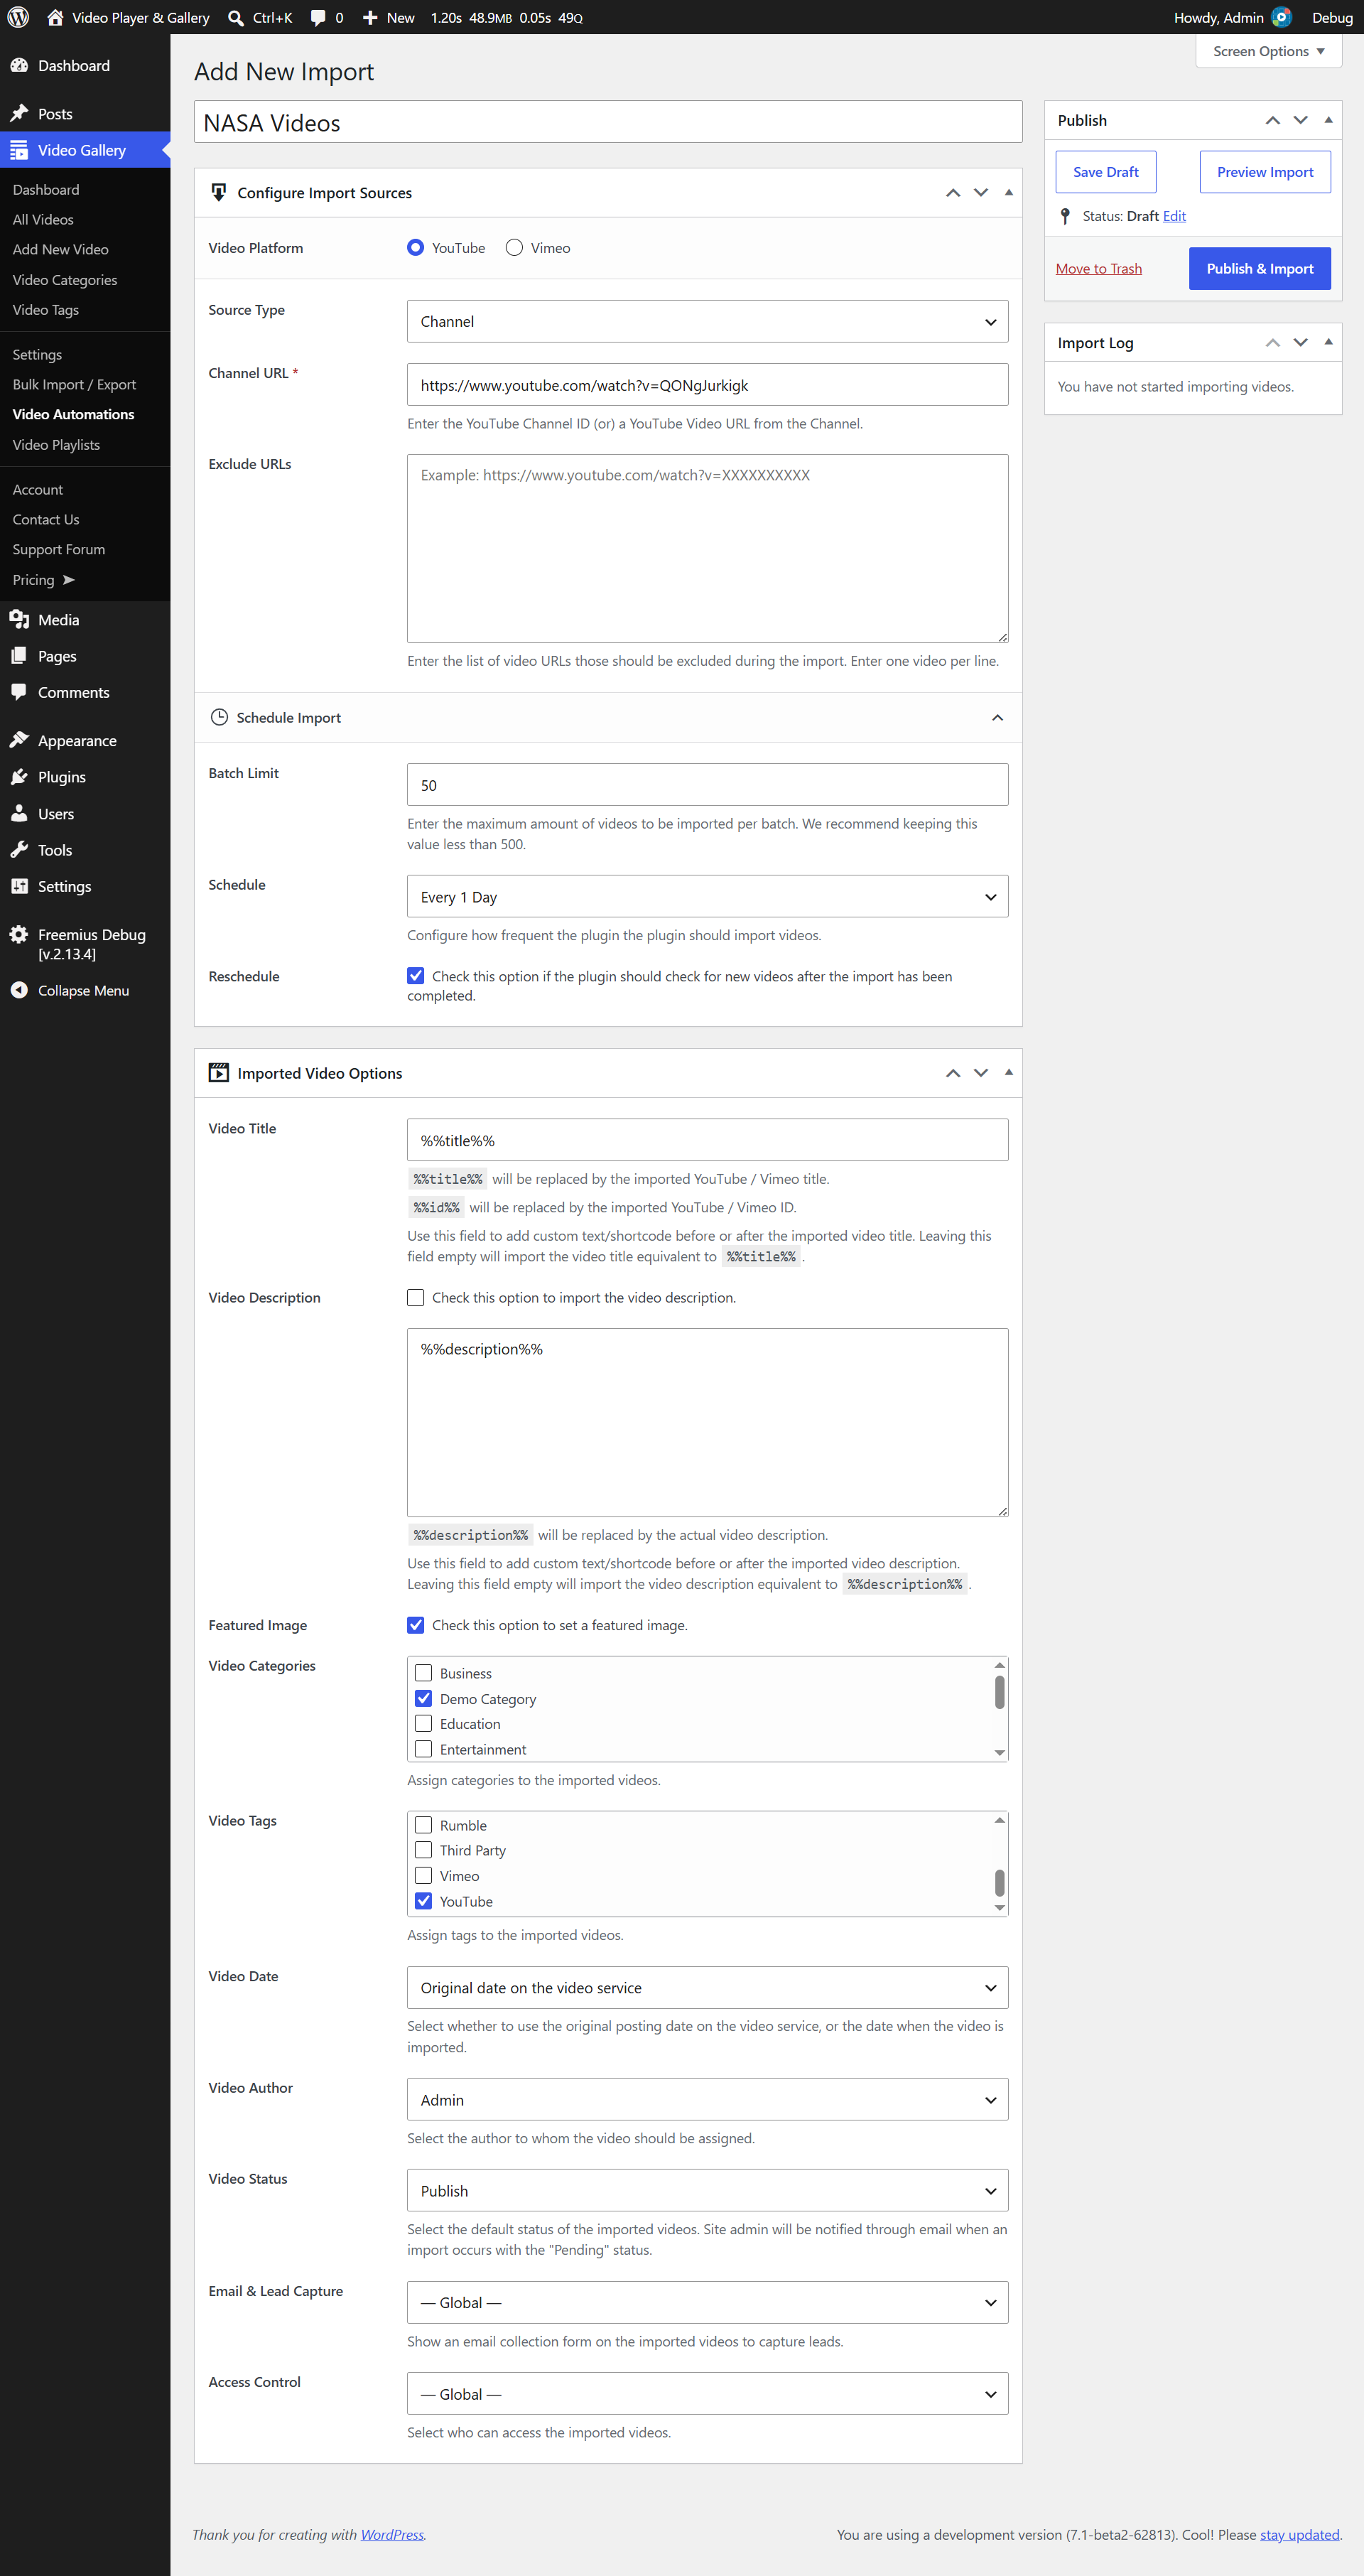Open the Video Date dropdown
This screenshot has width=1364, height=2576.
708,1987
